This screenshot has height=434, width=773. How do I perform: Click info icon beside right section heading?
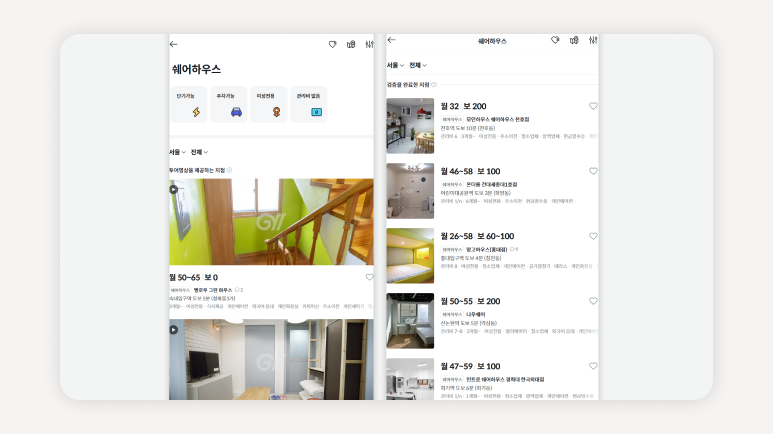(434, 85)
